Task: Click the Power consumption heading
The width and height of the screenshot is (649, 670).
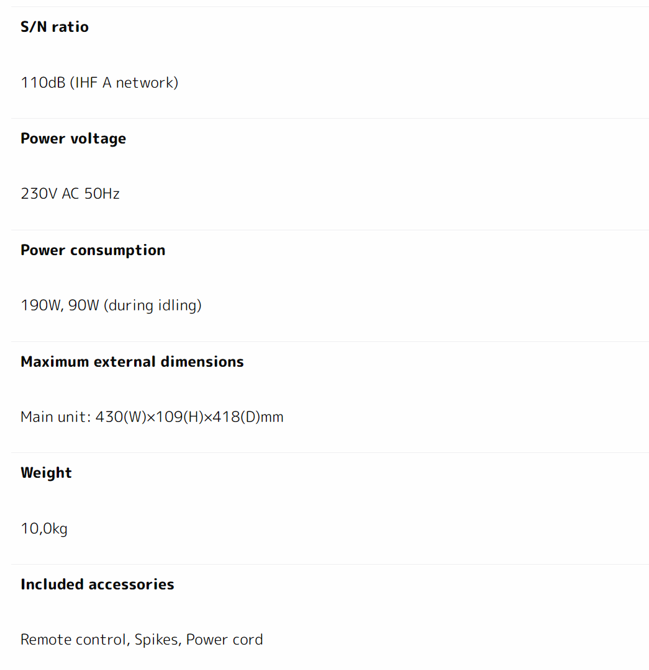Action: point(93,250)
